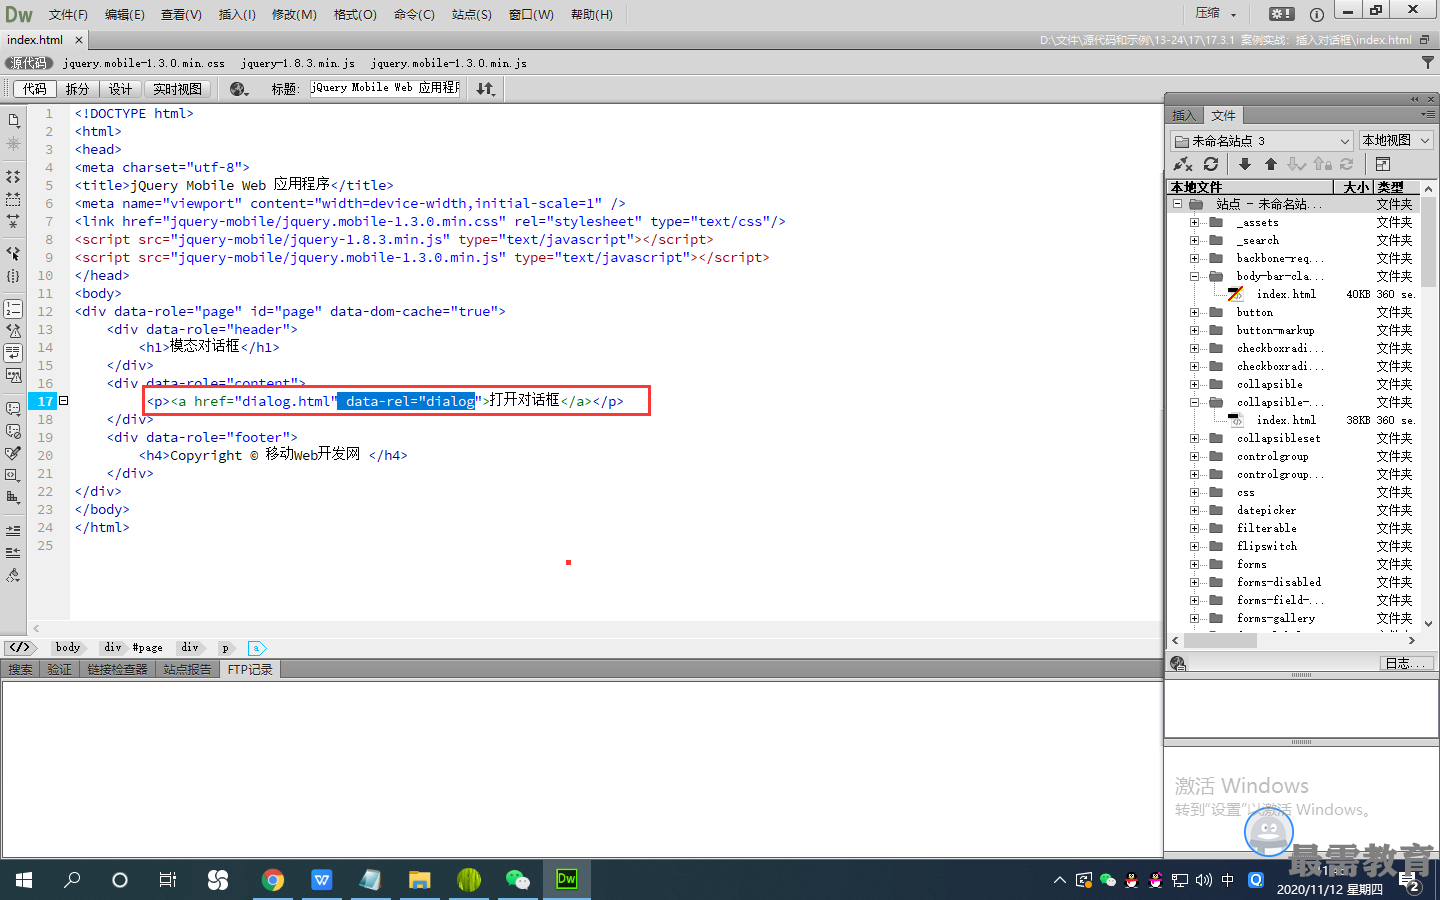Collapse line 17 code fold marker

click(x=63, y=401)
